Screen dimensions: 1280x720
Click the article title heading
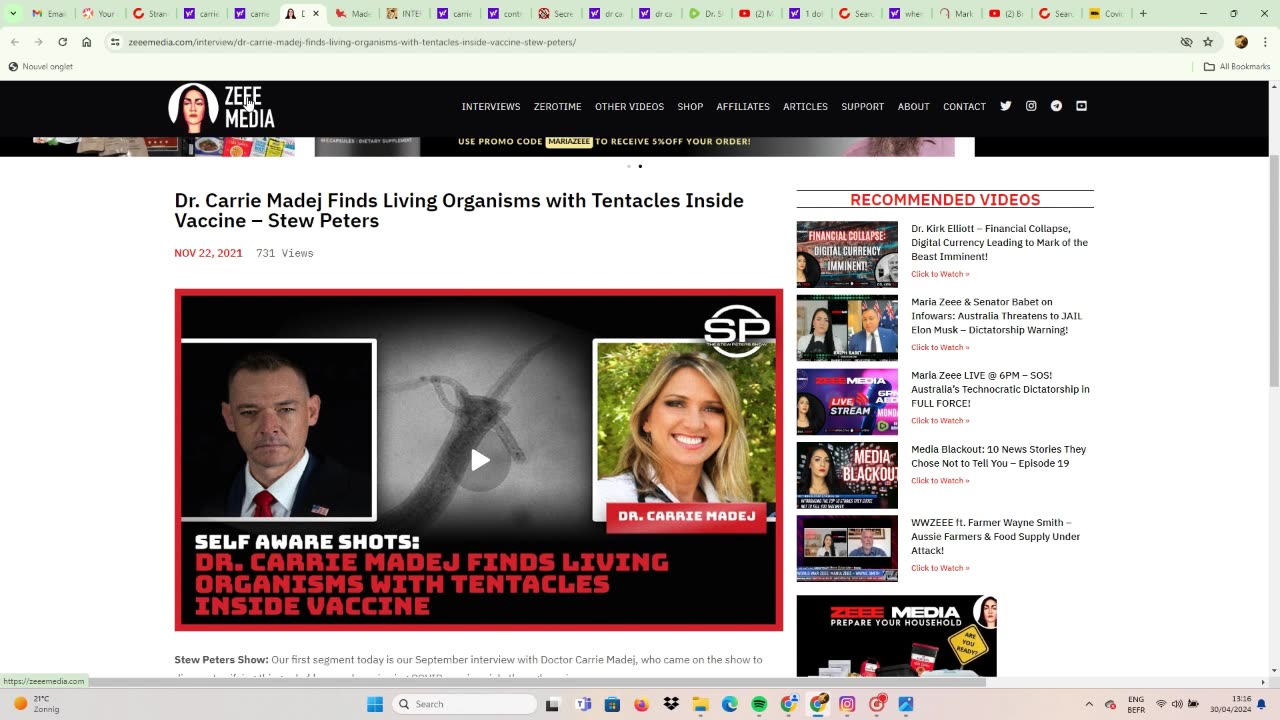459,210
